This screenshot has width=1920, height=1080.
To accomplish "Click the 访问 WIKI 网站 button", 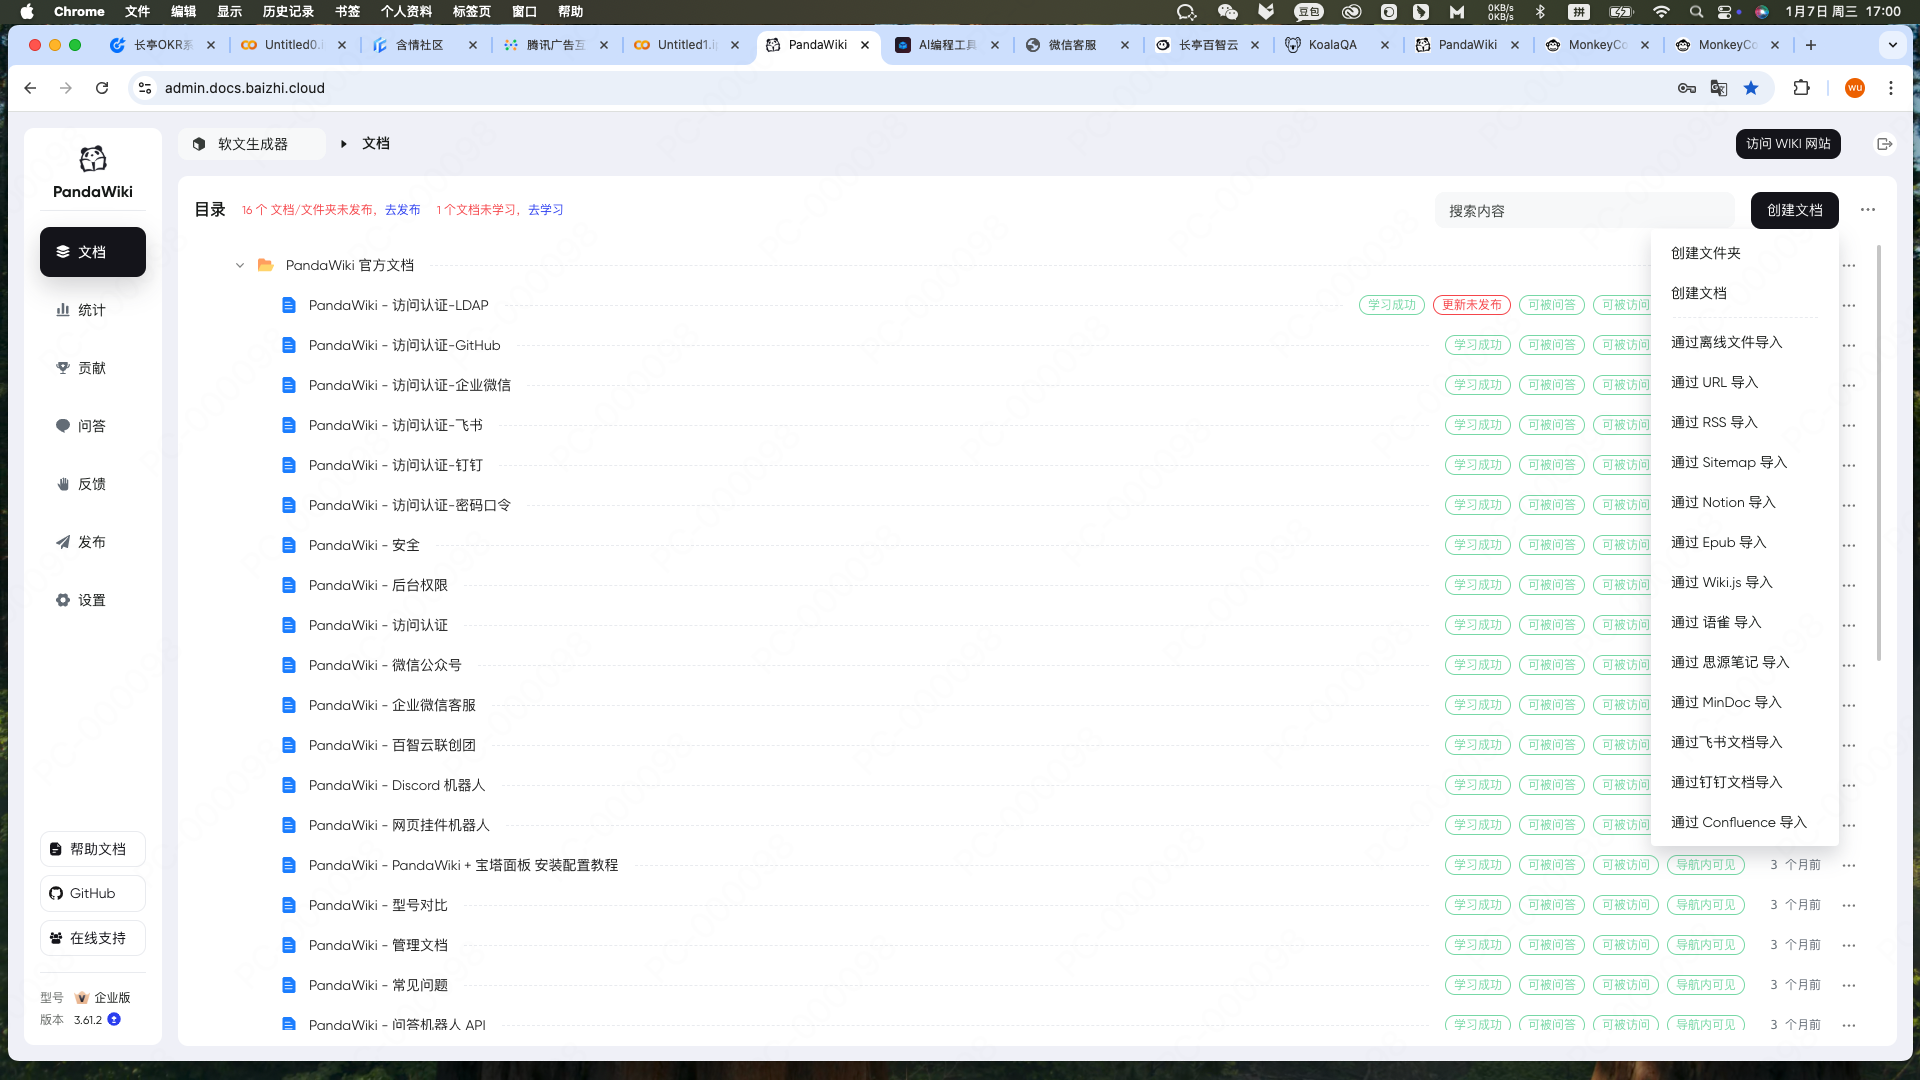I will tap(1788, 144).
